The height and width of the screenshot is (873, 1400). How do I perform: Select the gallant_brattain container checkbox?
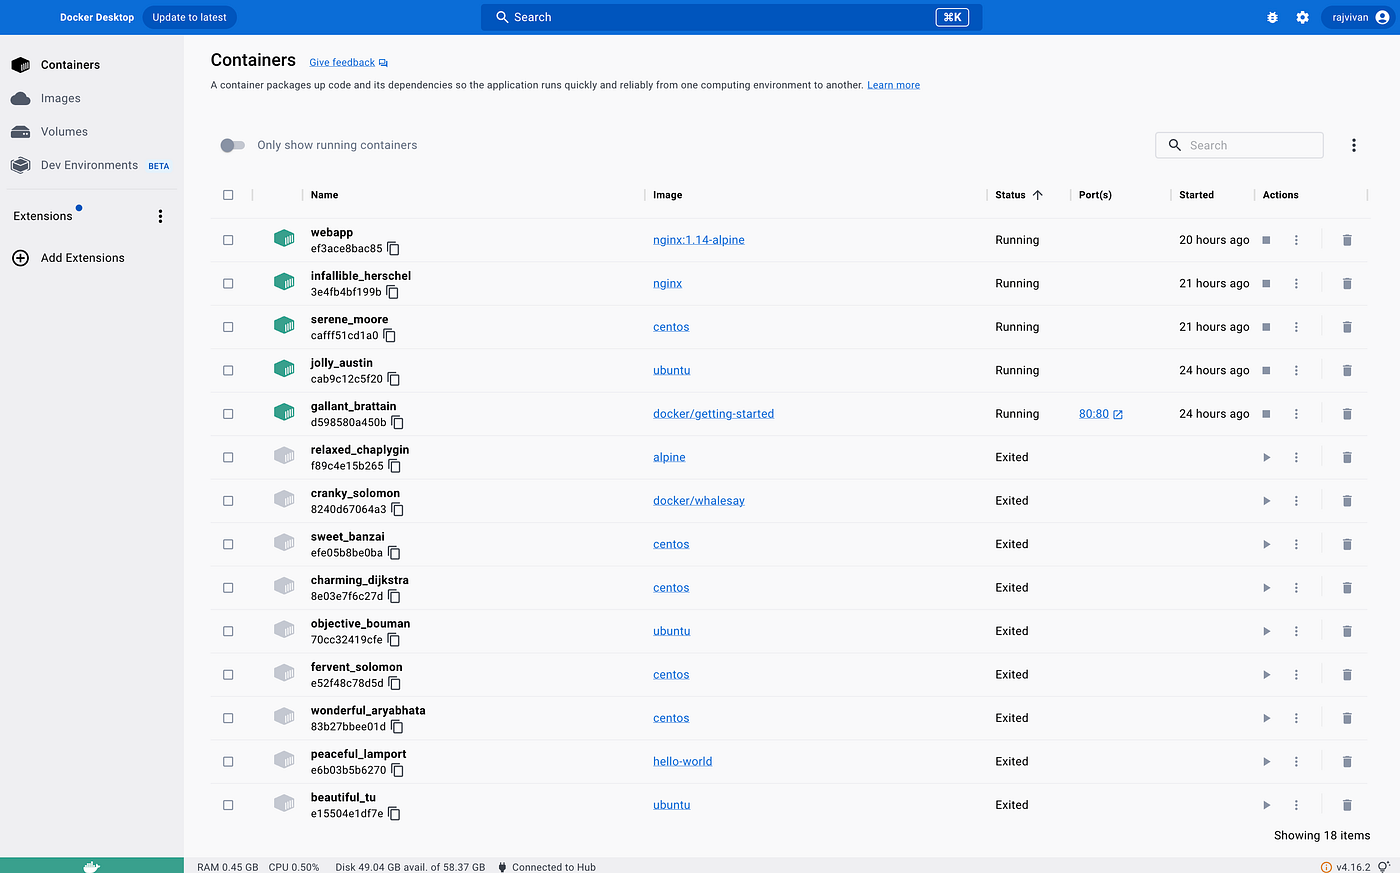tap(228, 414)
